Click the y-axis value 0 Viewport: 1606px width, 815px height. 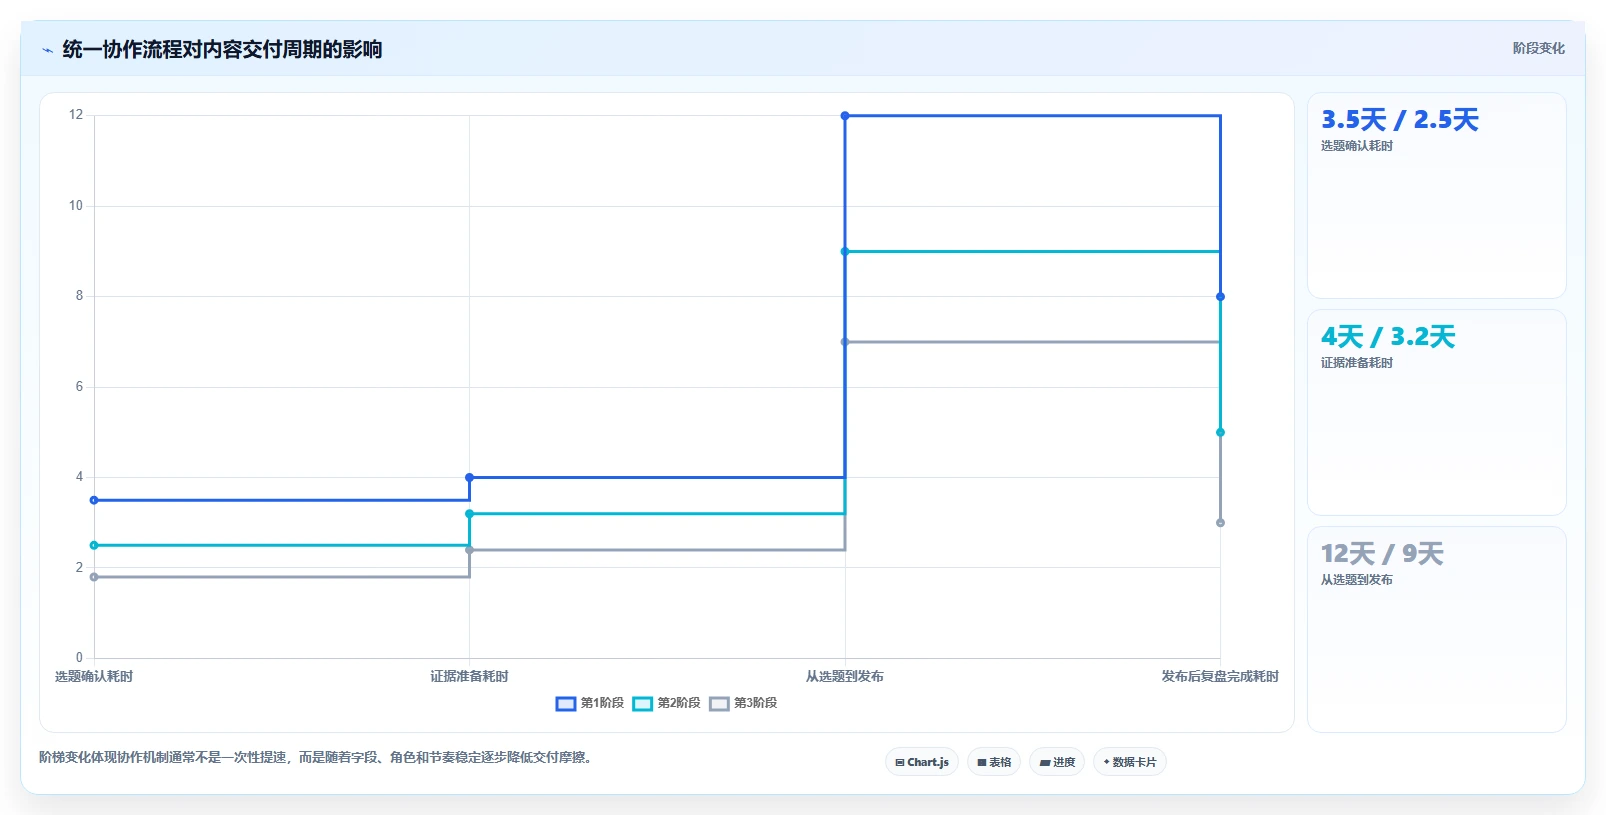coord(79,658)
